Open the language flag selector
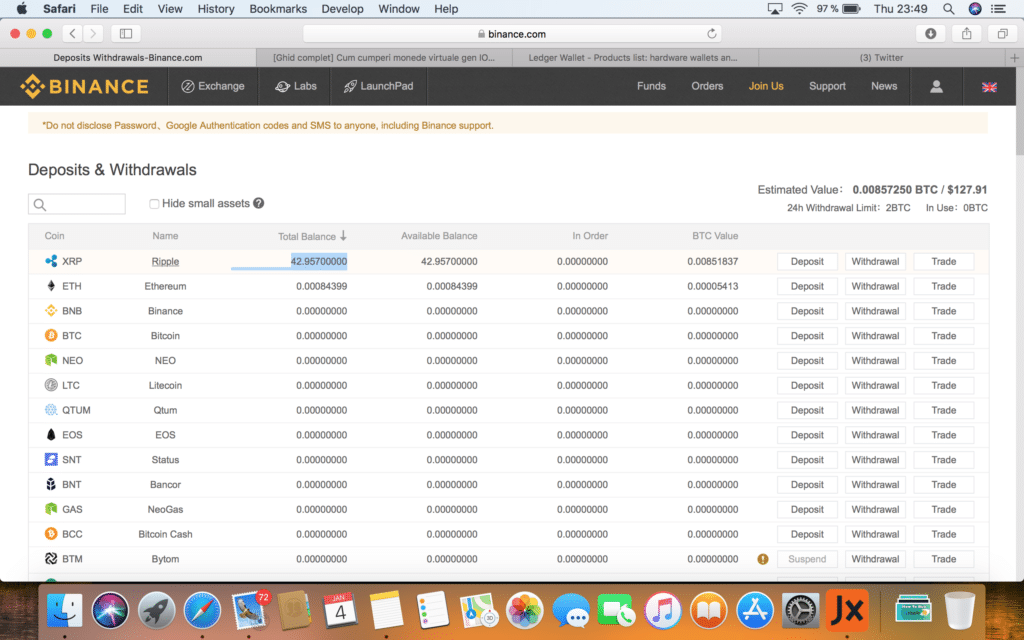 point(989,87)
